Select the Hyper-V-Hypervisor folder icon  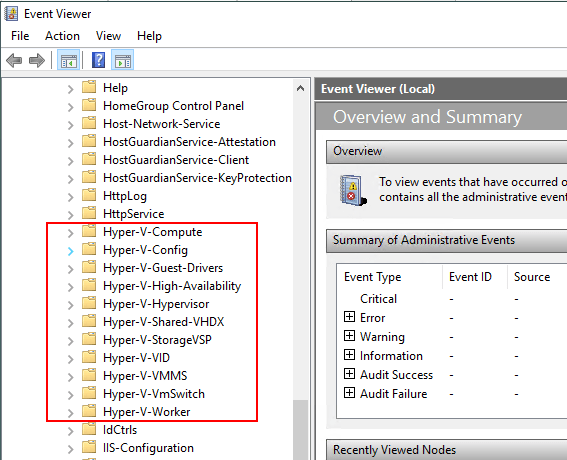(x=89, y=303)
